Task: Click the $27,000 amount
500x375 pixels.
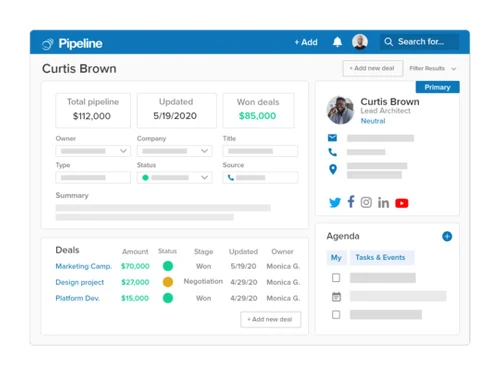Action: coord(135,282)
